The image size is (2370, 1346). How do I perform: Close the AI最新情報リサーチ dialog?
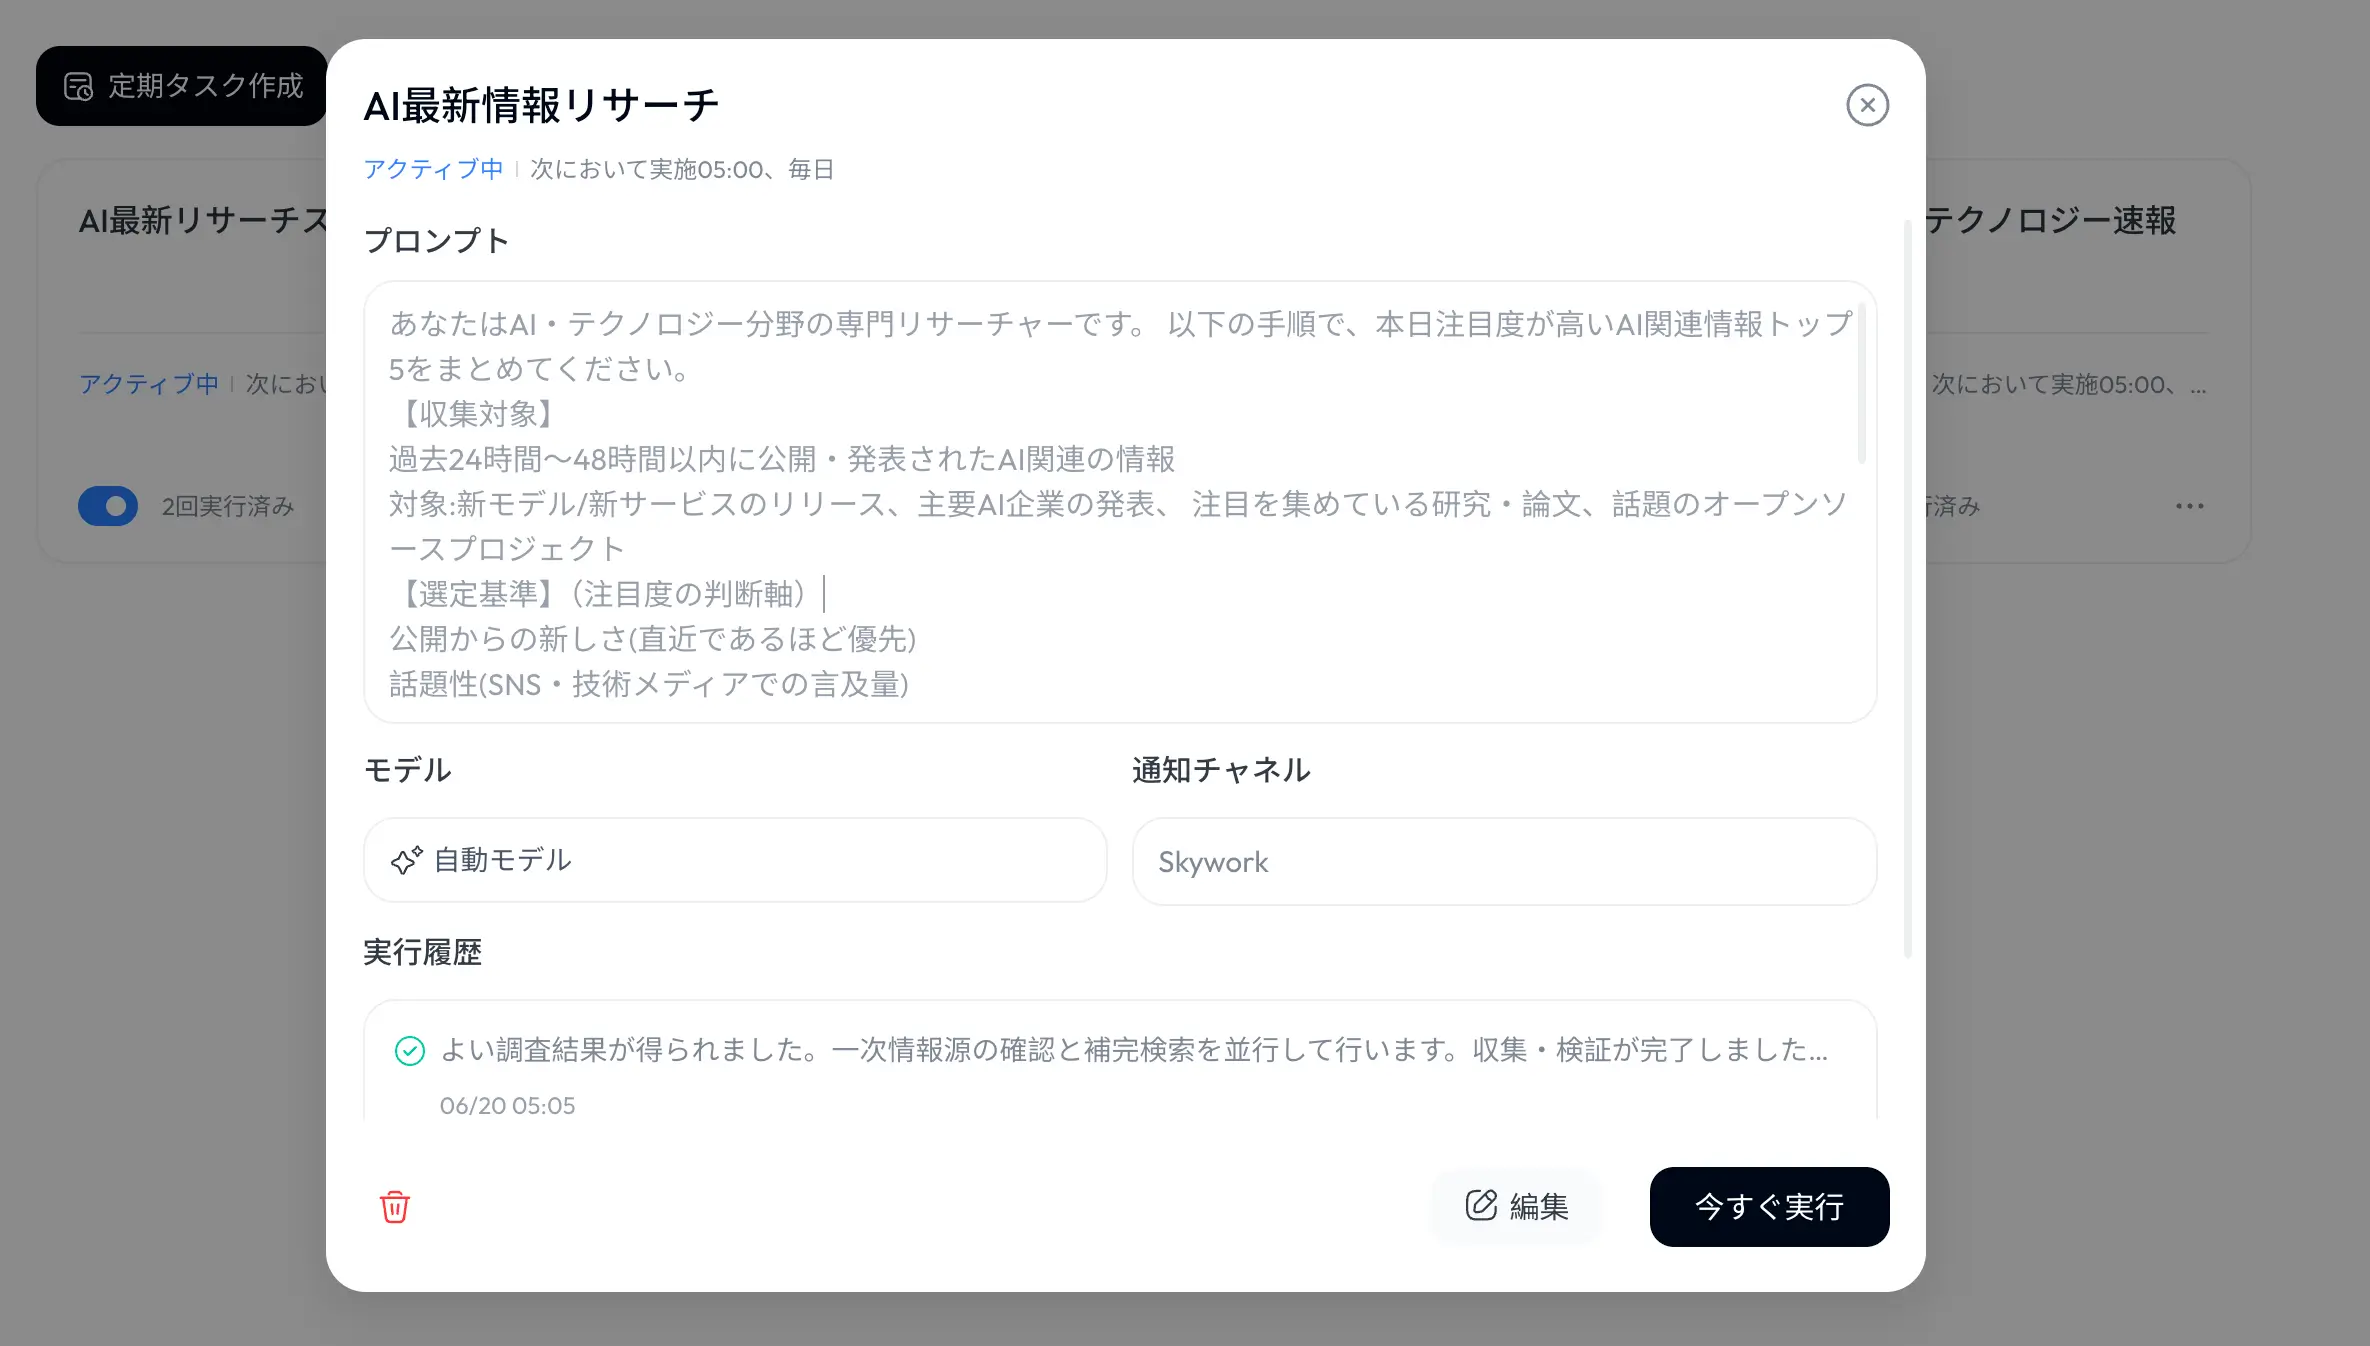coord(1867,105)
